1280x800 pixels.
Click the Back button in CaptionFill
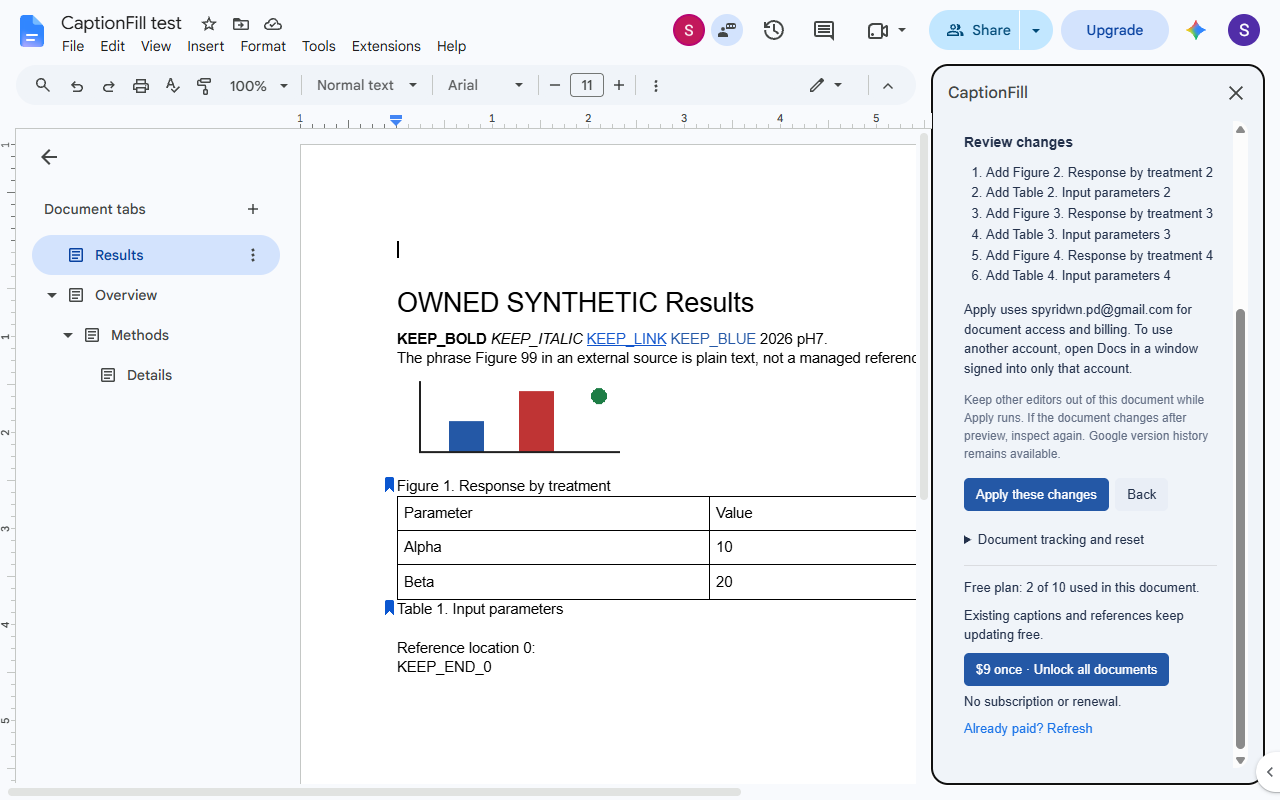coord(1141,495)
